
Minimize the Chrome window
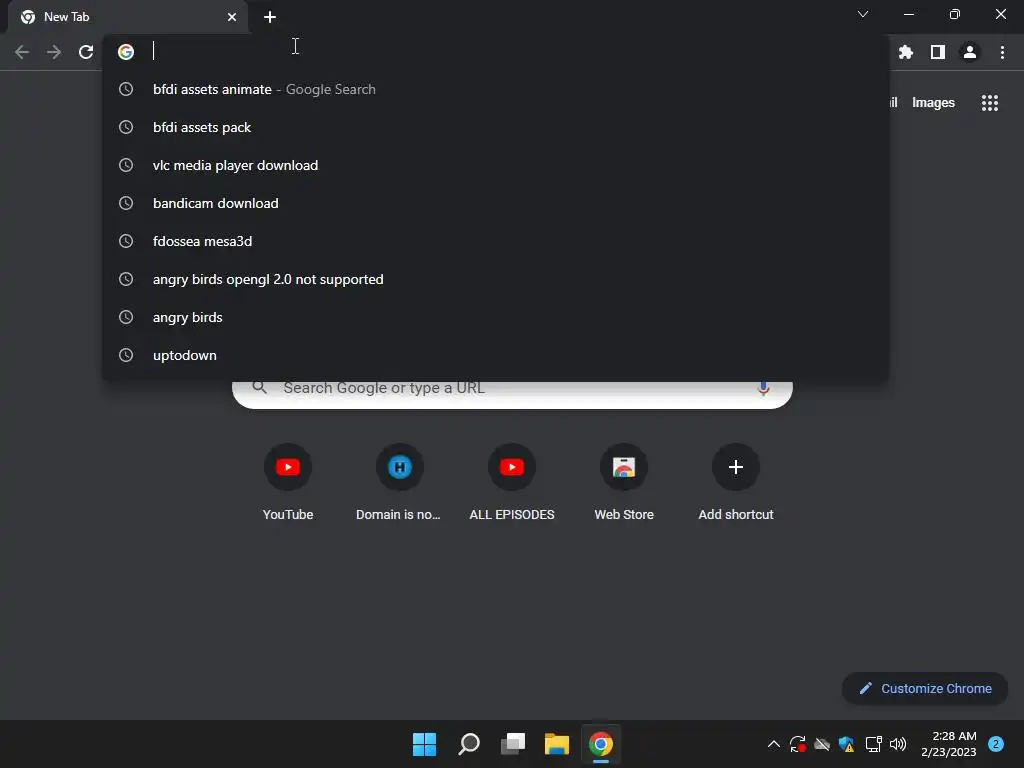click(x=908, y=14)
